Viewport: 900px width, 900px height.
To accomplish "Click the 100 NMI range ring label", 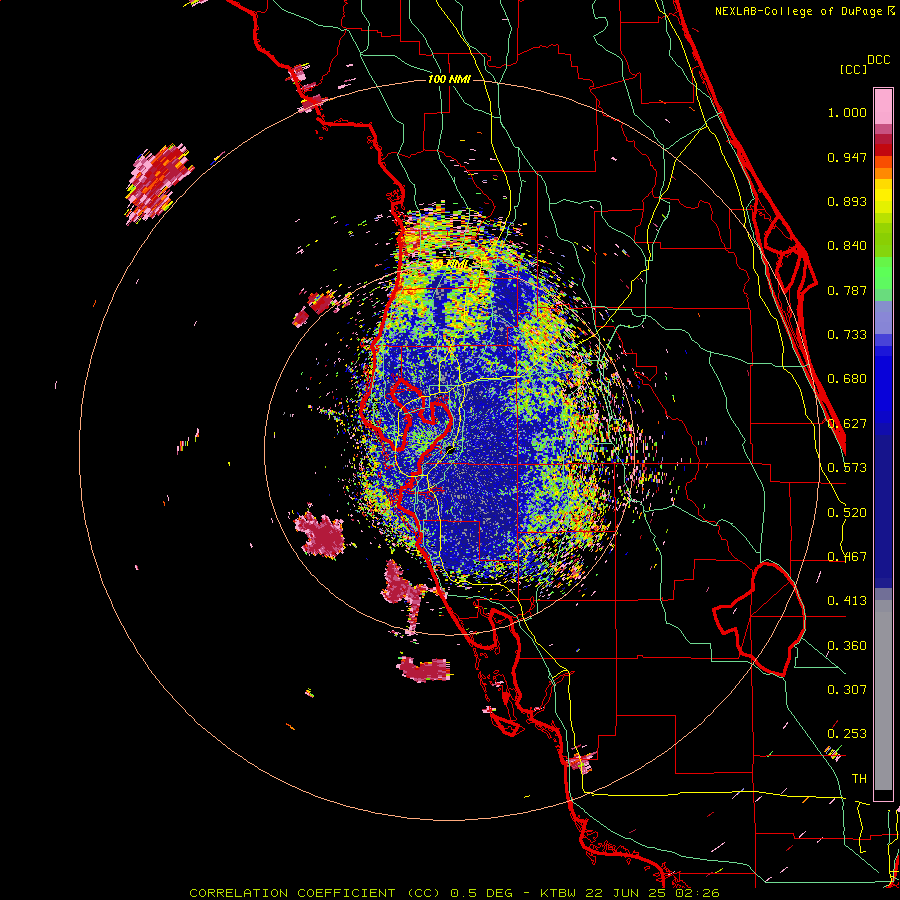I will click(x=449, y=79).
